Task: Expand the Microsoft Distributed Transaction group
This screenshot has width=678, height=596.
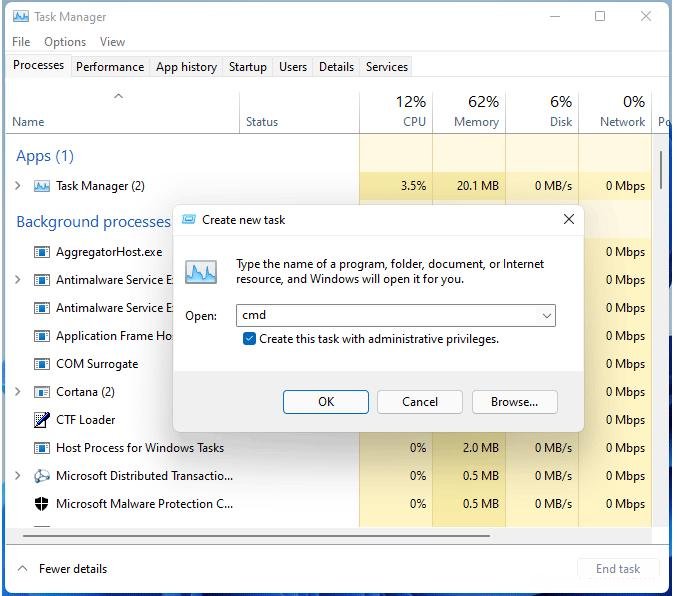Action: [x=18, y=476]
